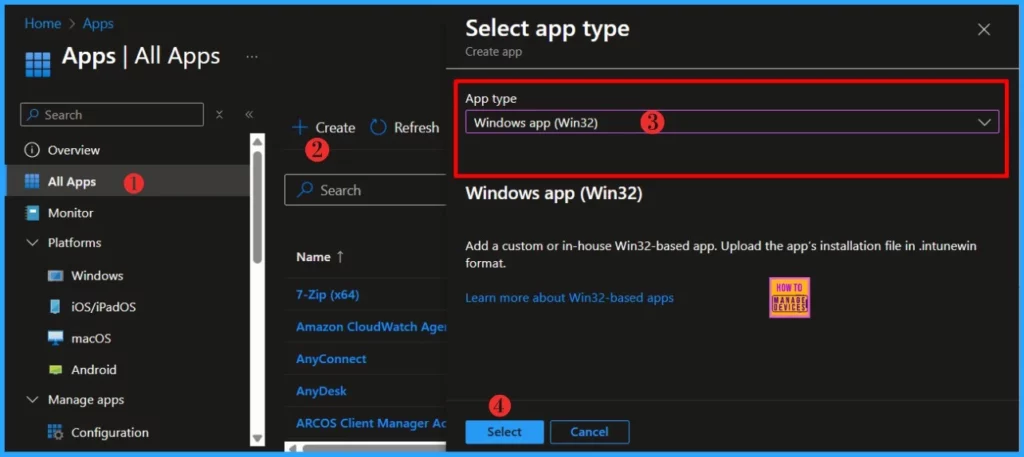Viewport: 1024px width, 457px height.
Task: Collapse the Manage apps section
Action: click(x=32, y=400)
